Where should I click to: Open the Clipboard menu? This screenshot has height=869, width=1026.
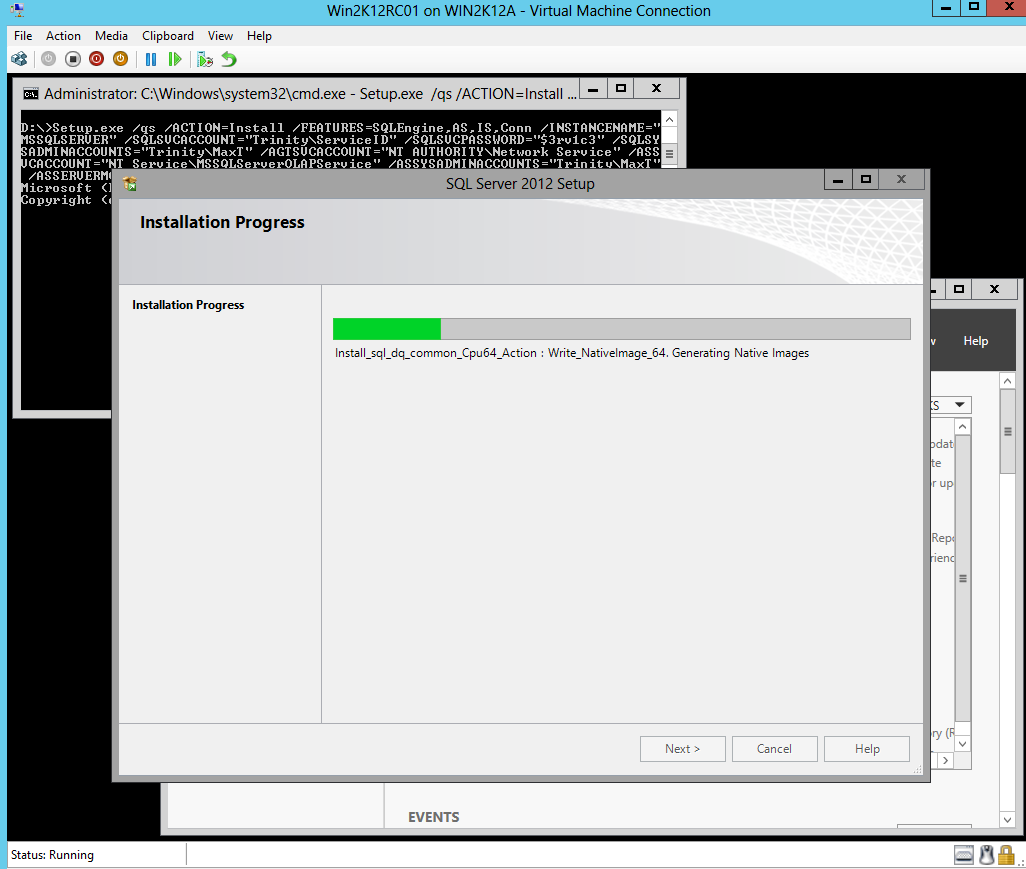168,36
